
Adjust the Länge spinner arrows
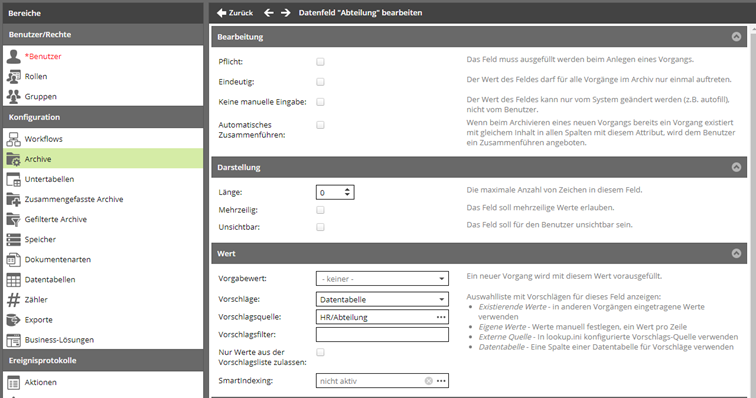pyautogui.click(x=347, y=192)
